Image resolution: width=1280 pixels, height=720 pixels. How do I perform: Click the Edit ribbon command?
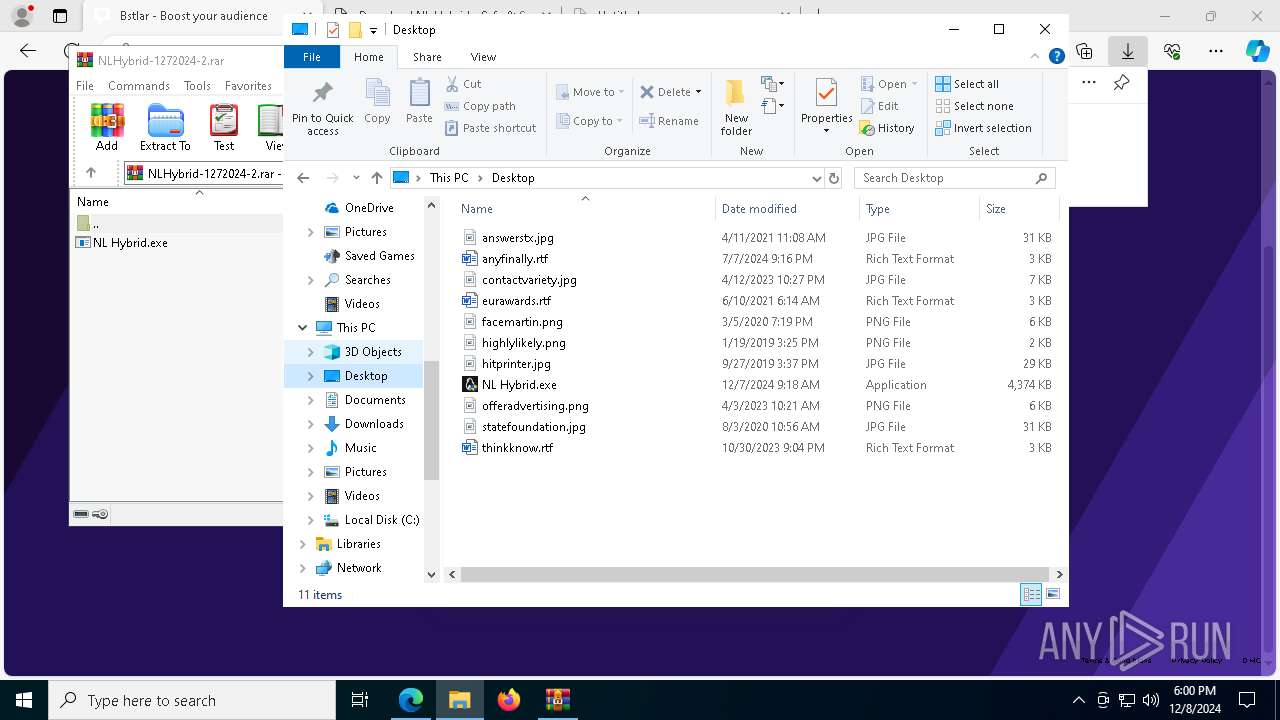879,106
